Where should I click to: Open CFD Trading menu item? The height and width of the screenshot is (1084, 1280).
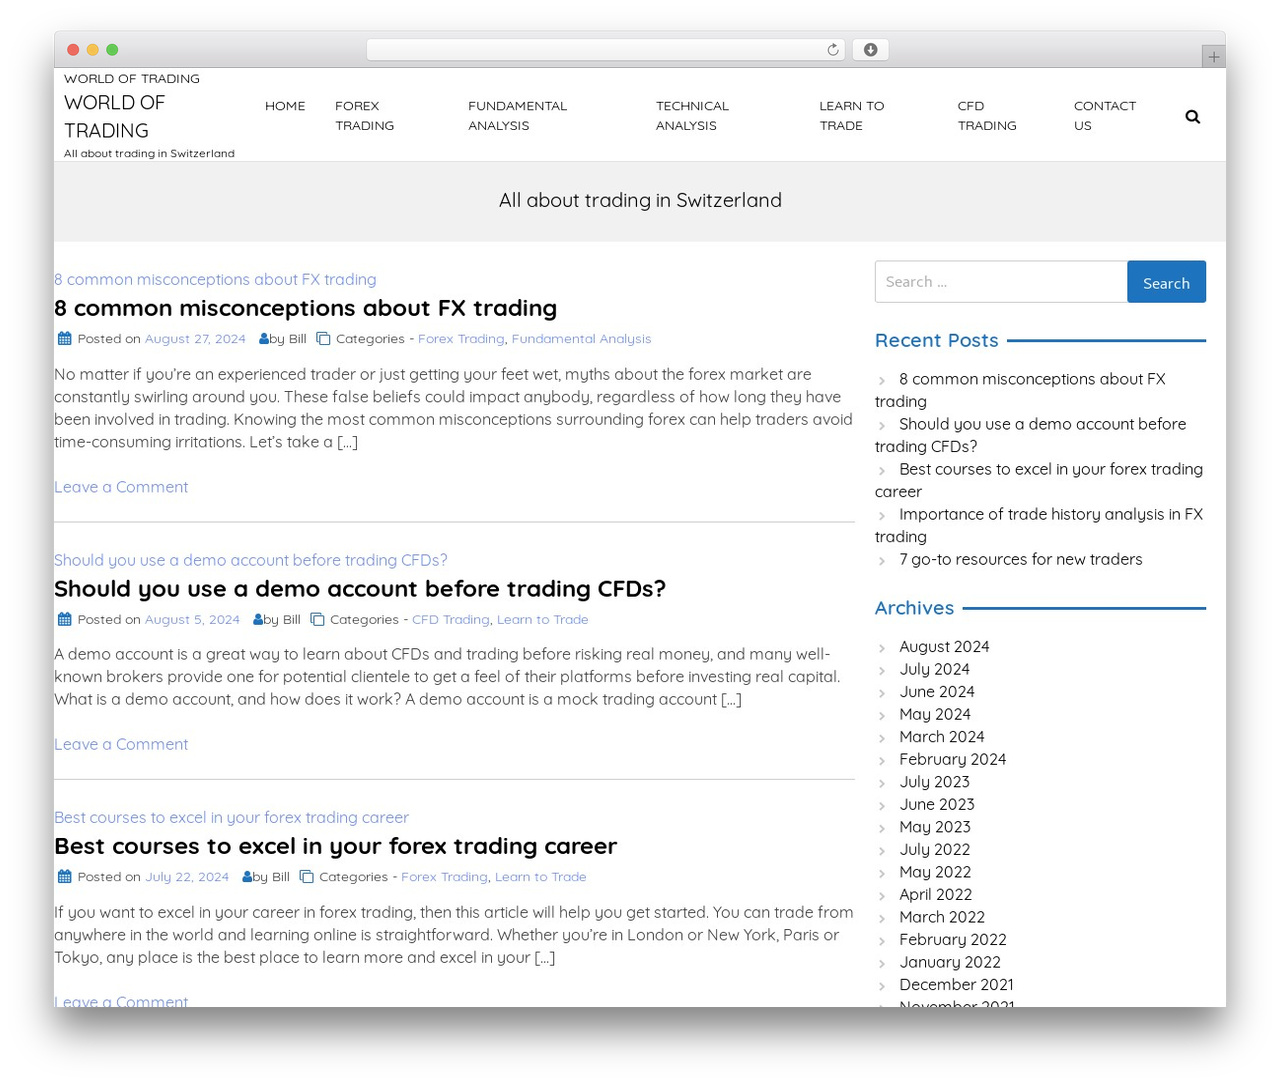coord(987,116)
